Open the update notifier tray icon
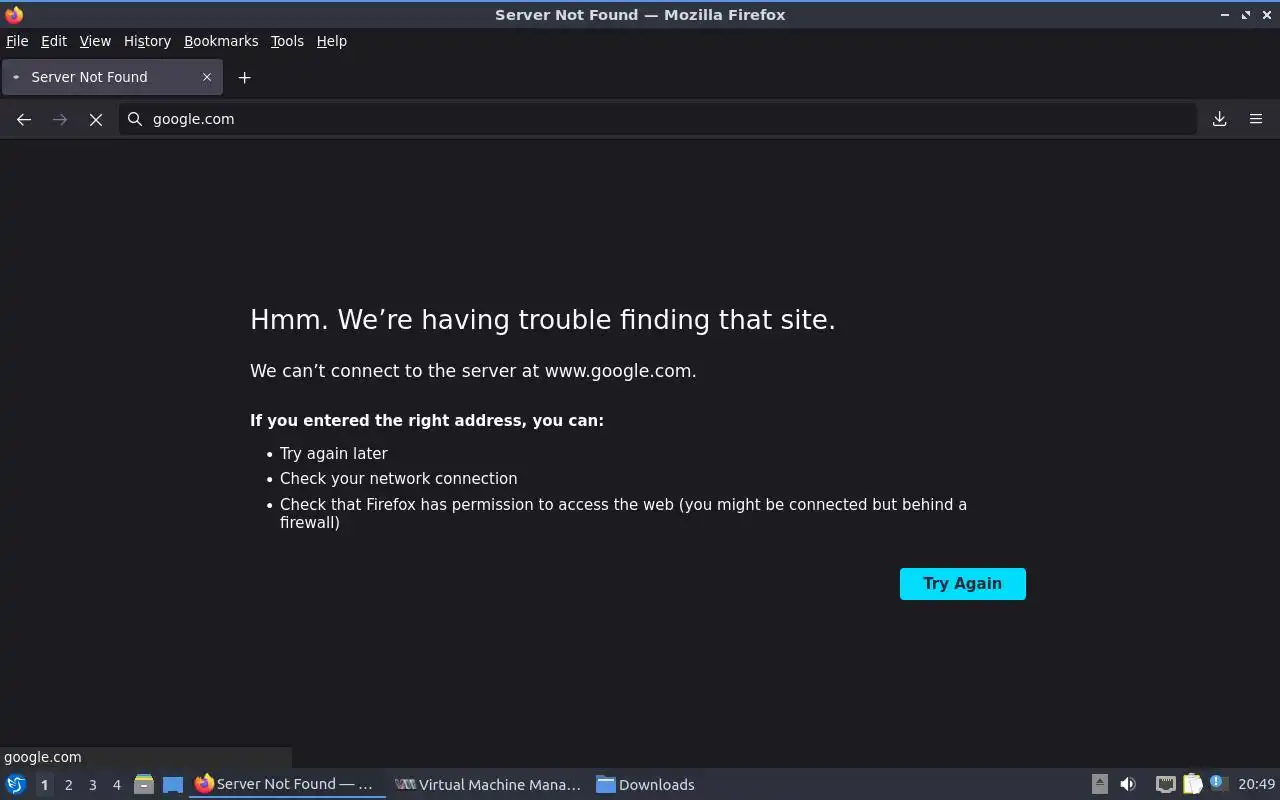Screen dimensions: 1280x800 click(x=1217, y=783)
